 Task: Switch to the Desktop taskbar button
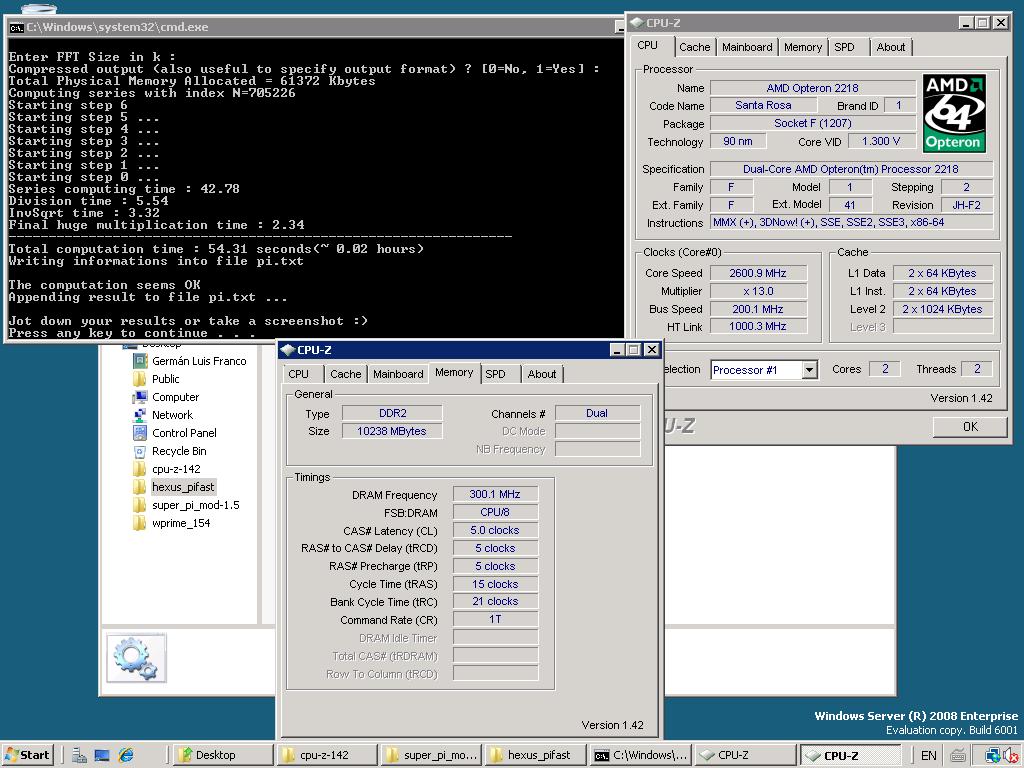tap(223, 755)
